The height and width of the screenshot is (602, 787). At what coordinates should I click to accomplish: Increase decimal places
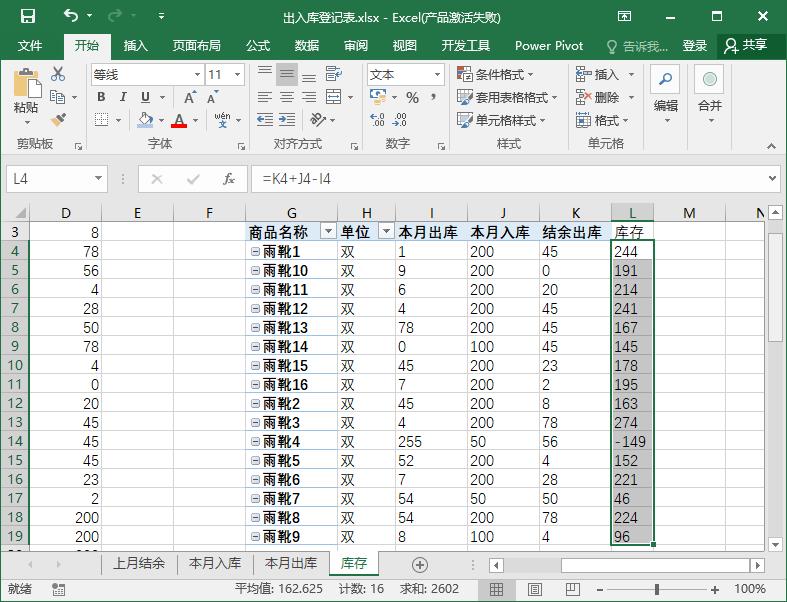(377, 120)
